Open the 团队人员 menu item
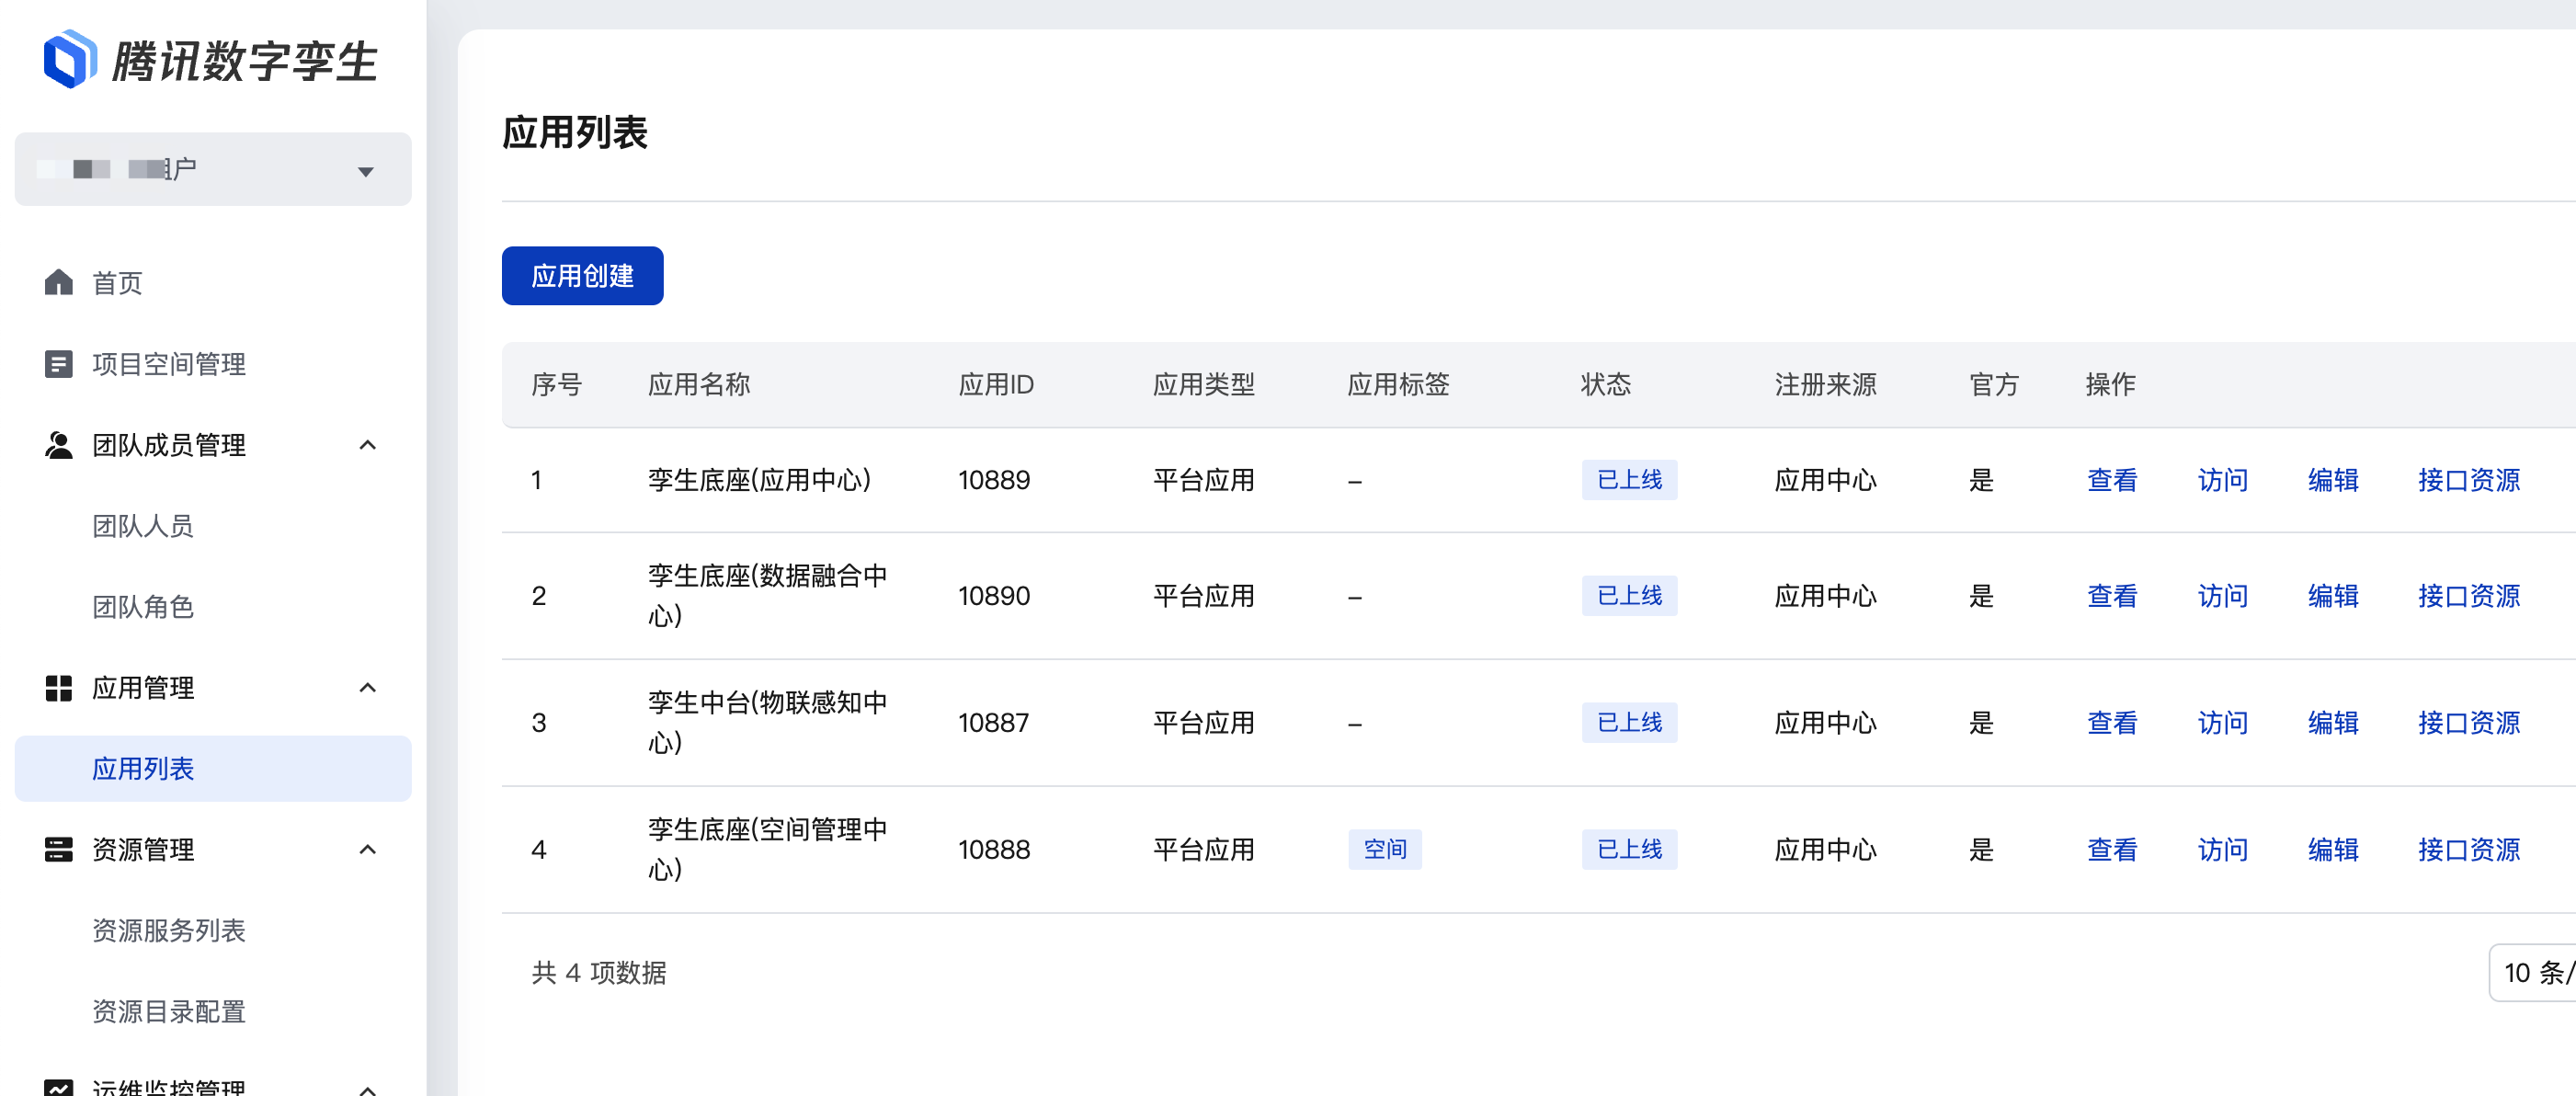Screen dimensions: 2576x1096 143,526
